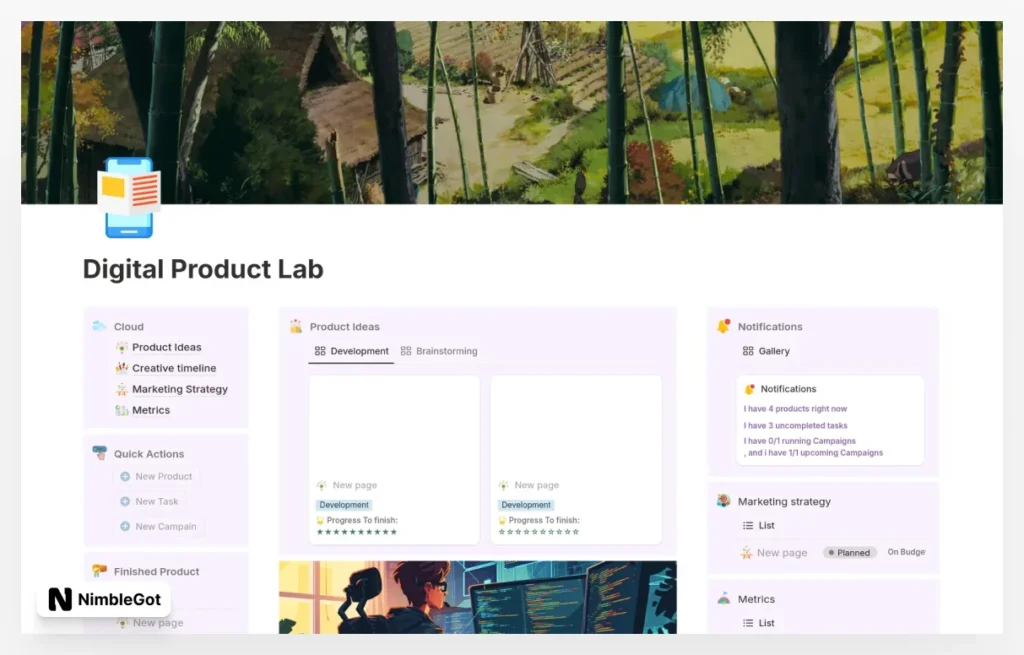
Task: Open New page under Marketing strategy
Action: click(x=782, y=553)
